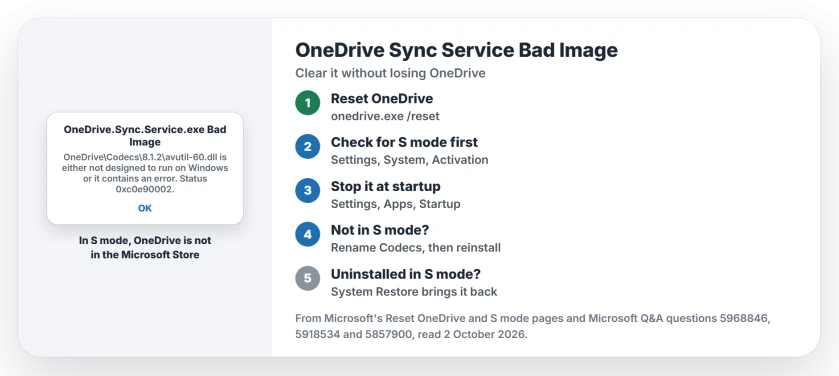Click the caption about OneDrive not in Microsoft Store
Viewport: 839px width, 376px height.
[x=145, y=248]
